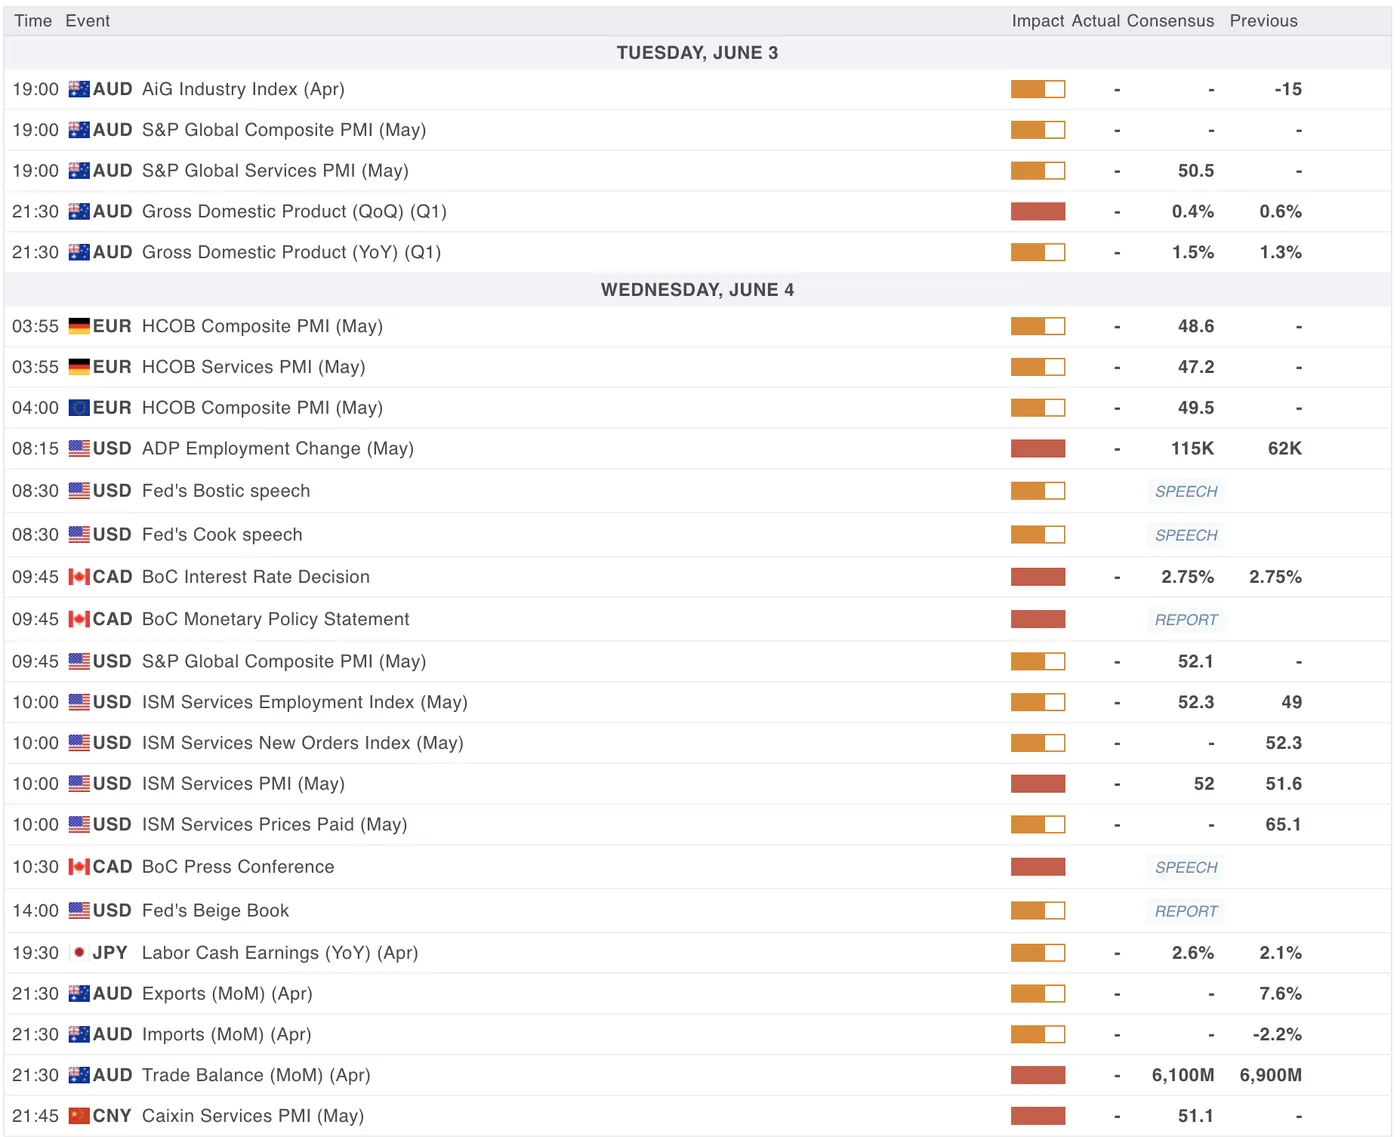This screenshot has width=1400, height=1137.
Task: Click the US flag beside ISM Services PMI (May)
Action: click(x=79, y=784)
